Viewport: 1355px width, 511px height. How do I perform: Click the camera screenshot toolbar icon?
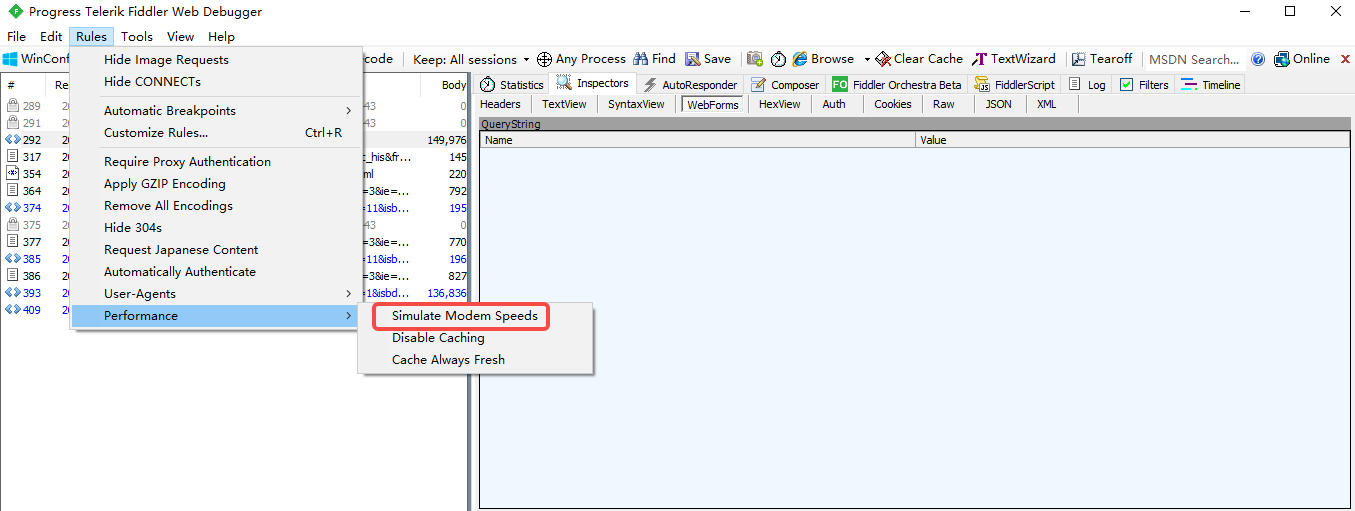pos(755,59)
